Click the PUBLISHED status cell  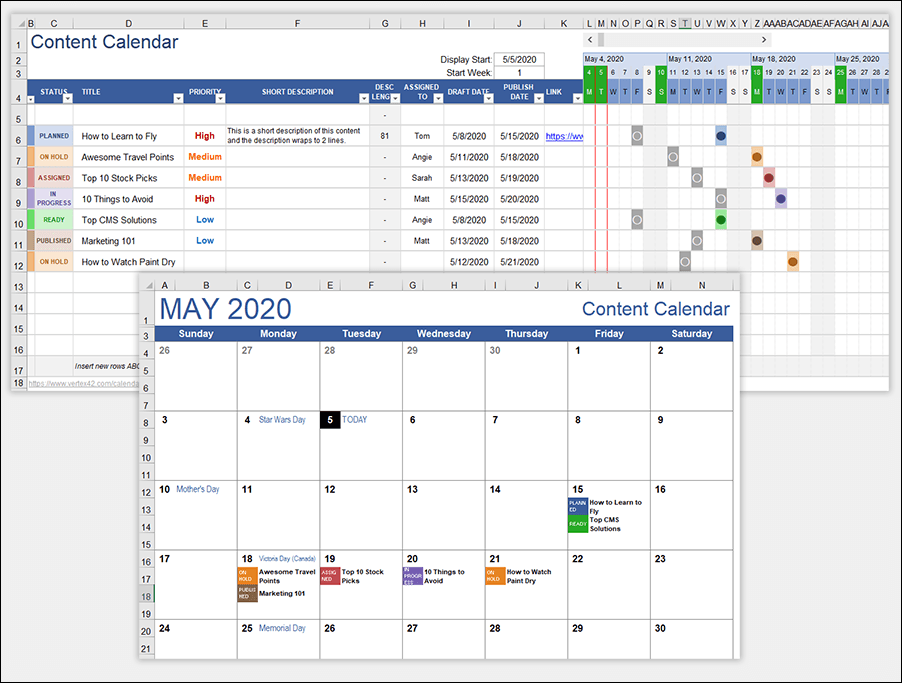(x=54, y=241)
